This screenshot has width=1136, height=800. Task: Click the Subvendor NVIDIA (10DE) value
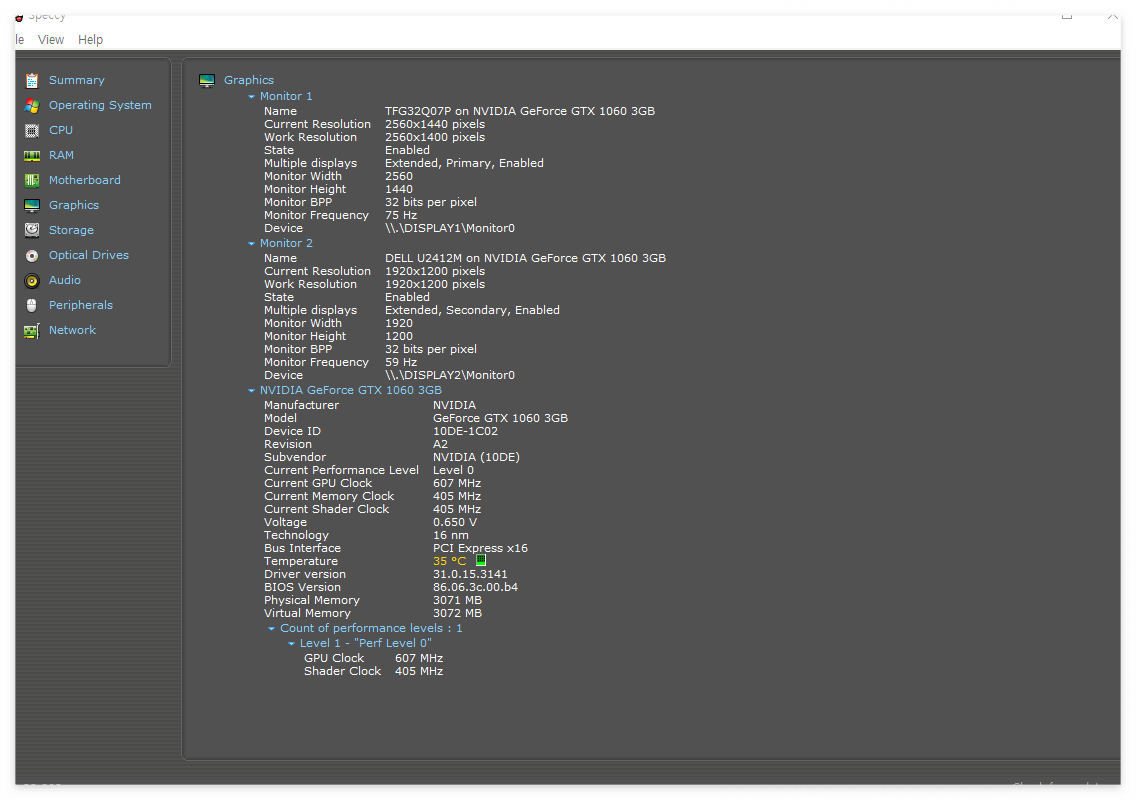(x=476, y=457)
